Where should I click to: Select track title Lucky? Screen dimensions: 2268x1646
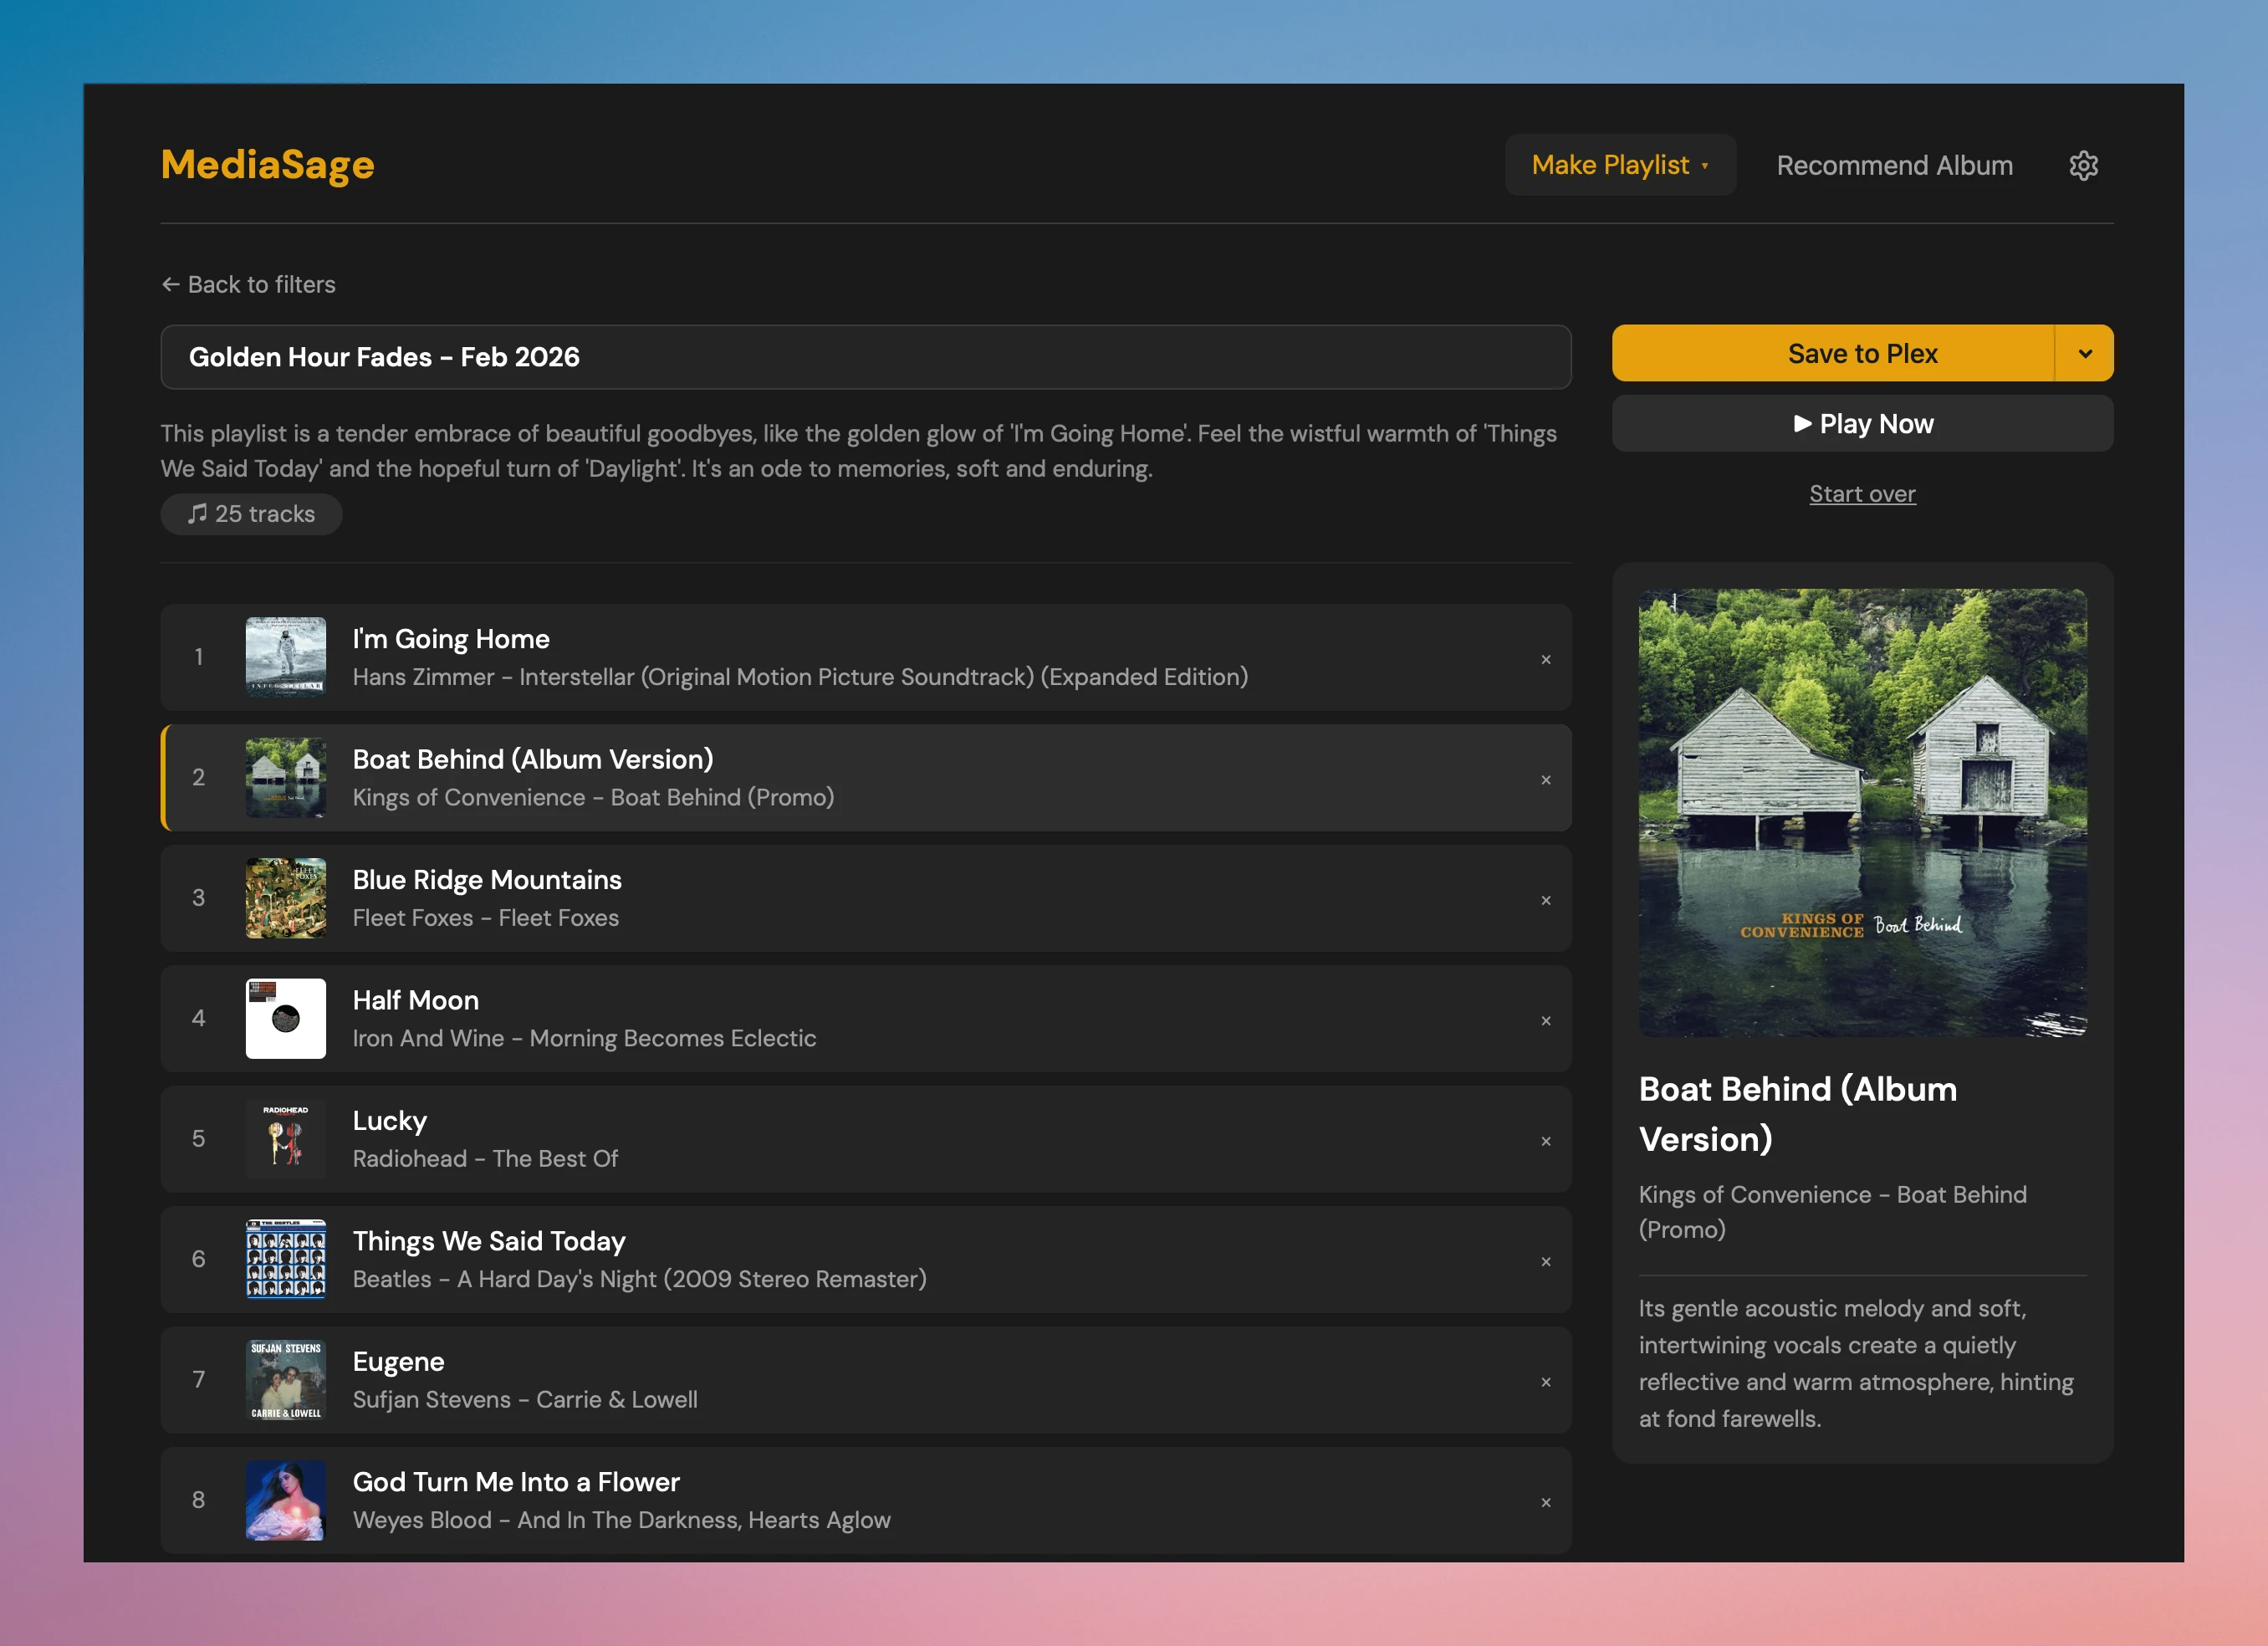tap(390, 1121)
